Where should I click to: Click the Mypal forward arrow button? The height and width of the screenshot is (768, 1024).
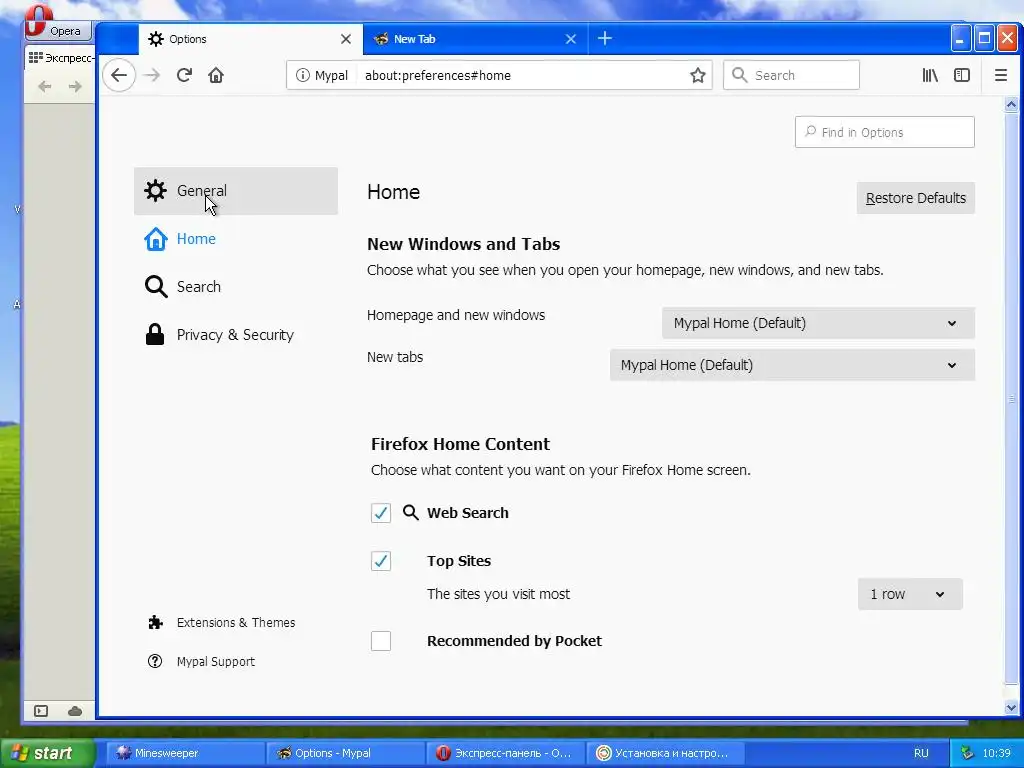152,75
